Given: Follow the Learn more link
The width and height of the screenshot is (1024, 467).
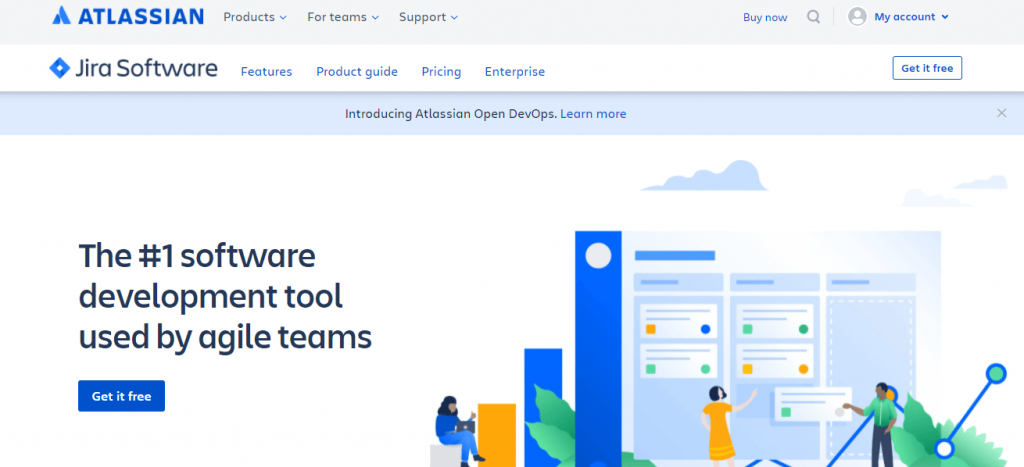Looking at the screenshot, I should tap(593, 114).
